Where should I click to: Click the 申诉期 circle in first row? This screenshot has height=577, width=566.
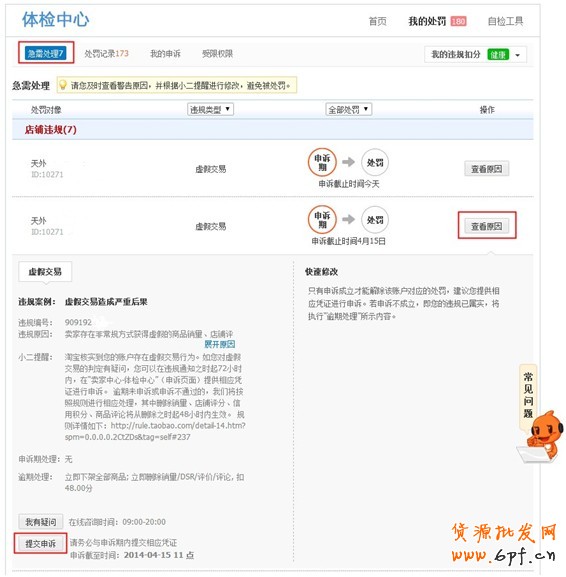pos(322,162)
